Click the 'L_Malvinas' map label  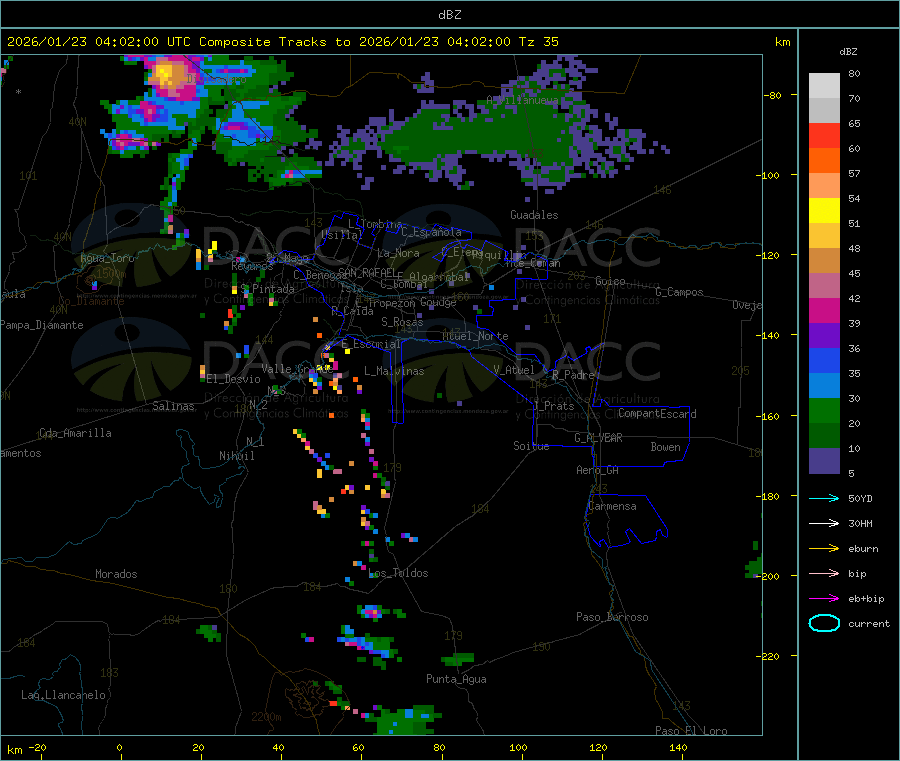(394, 371)
